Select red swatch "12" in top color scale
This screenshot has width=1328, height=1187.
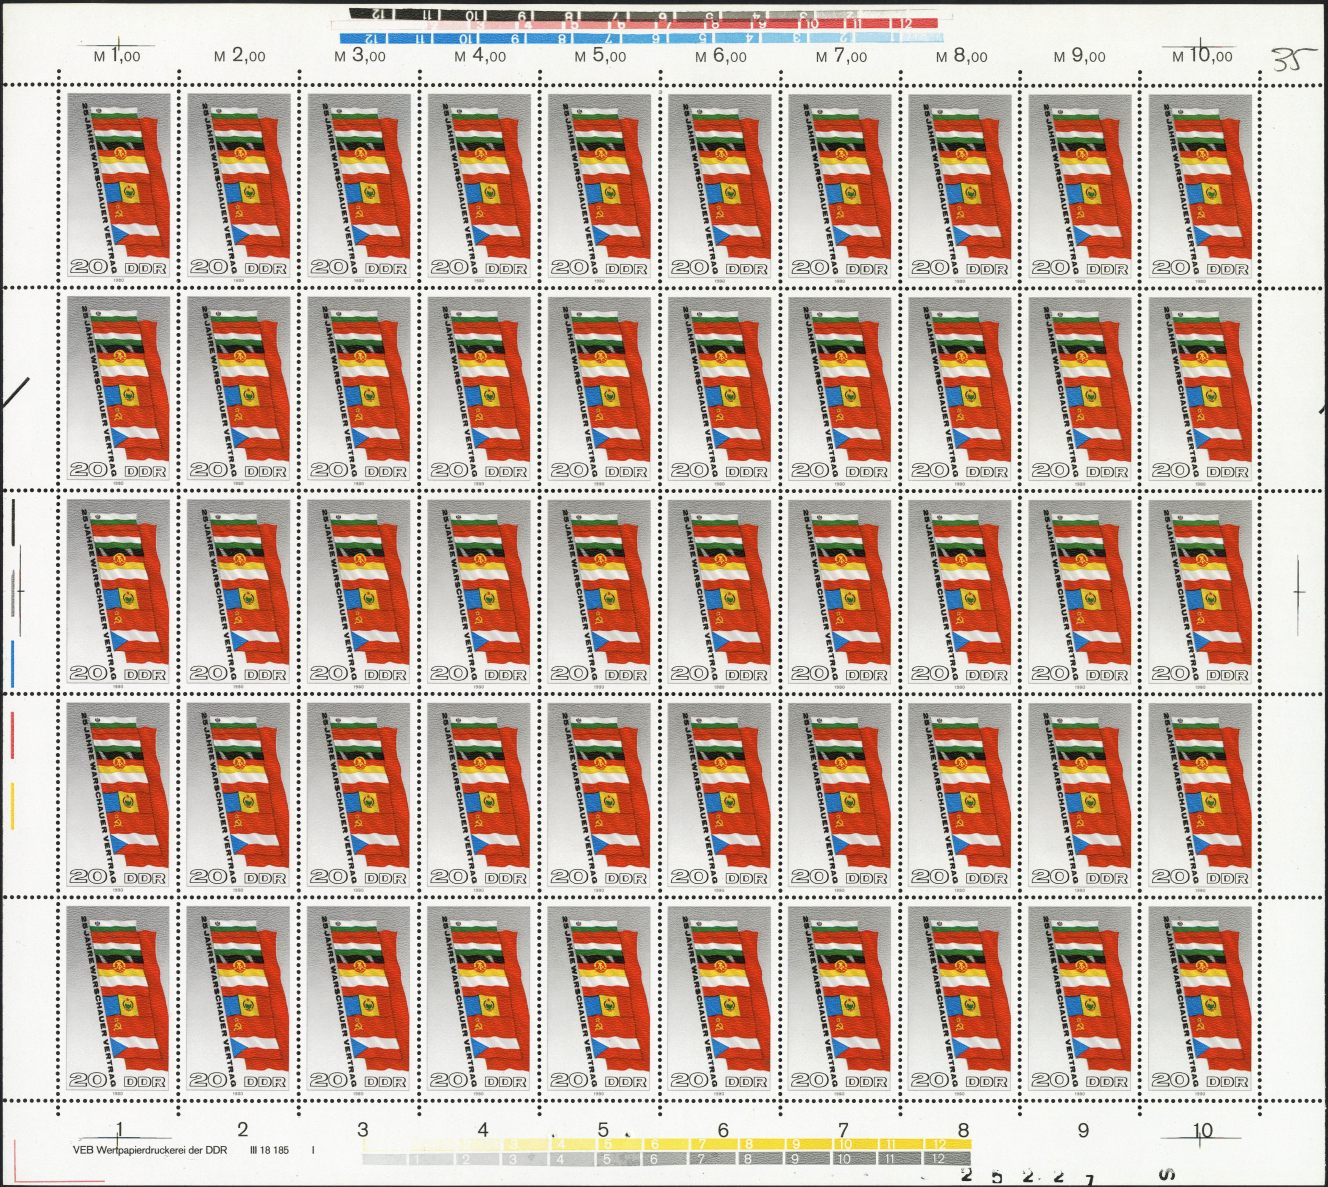[905, 22]
